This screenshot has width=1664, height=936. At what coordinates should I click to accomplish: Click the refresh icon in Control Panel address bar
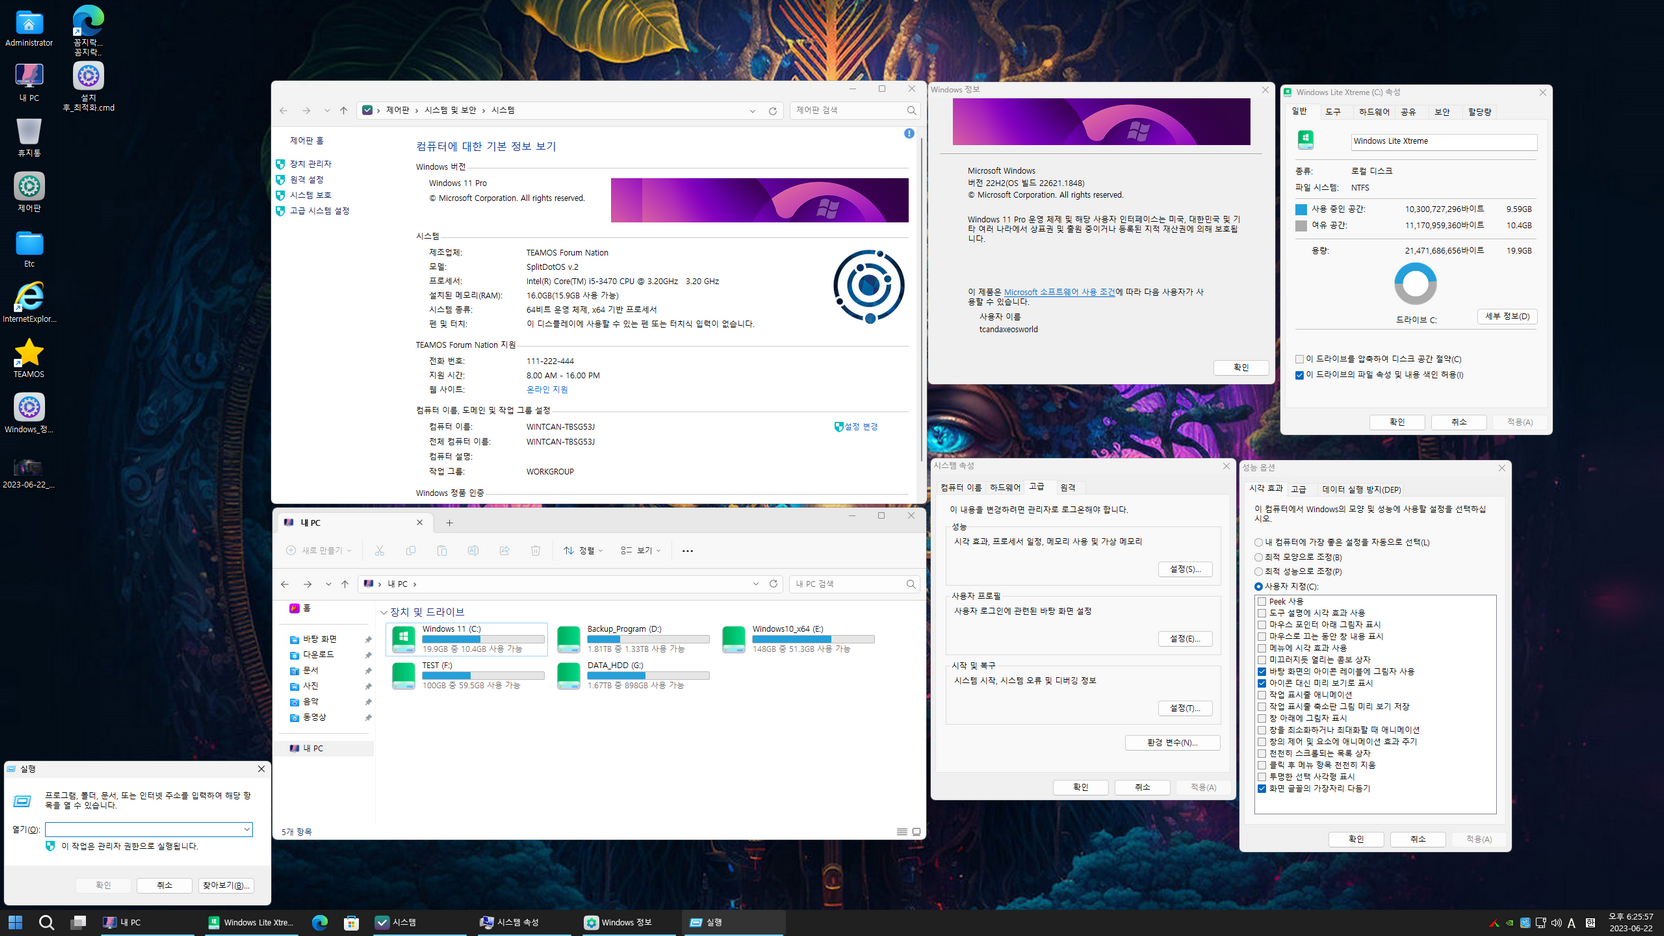coord(772,111)
